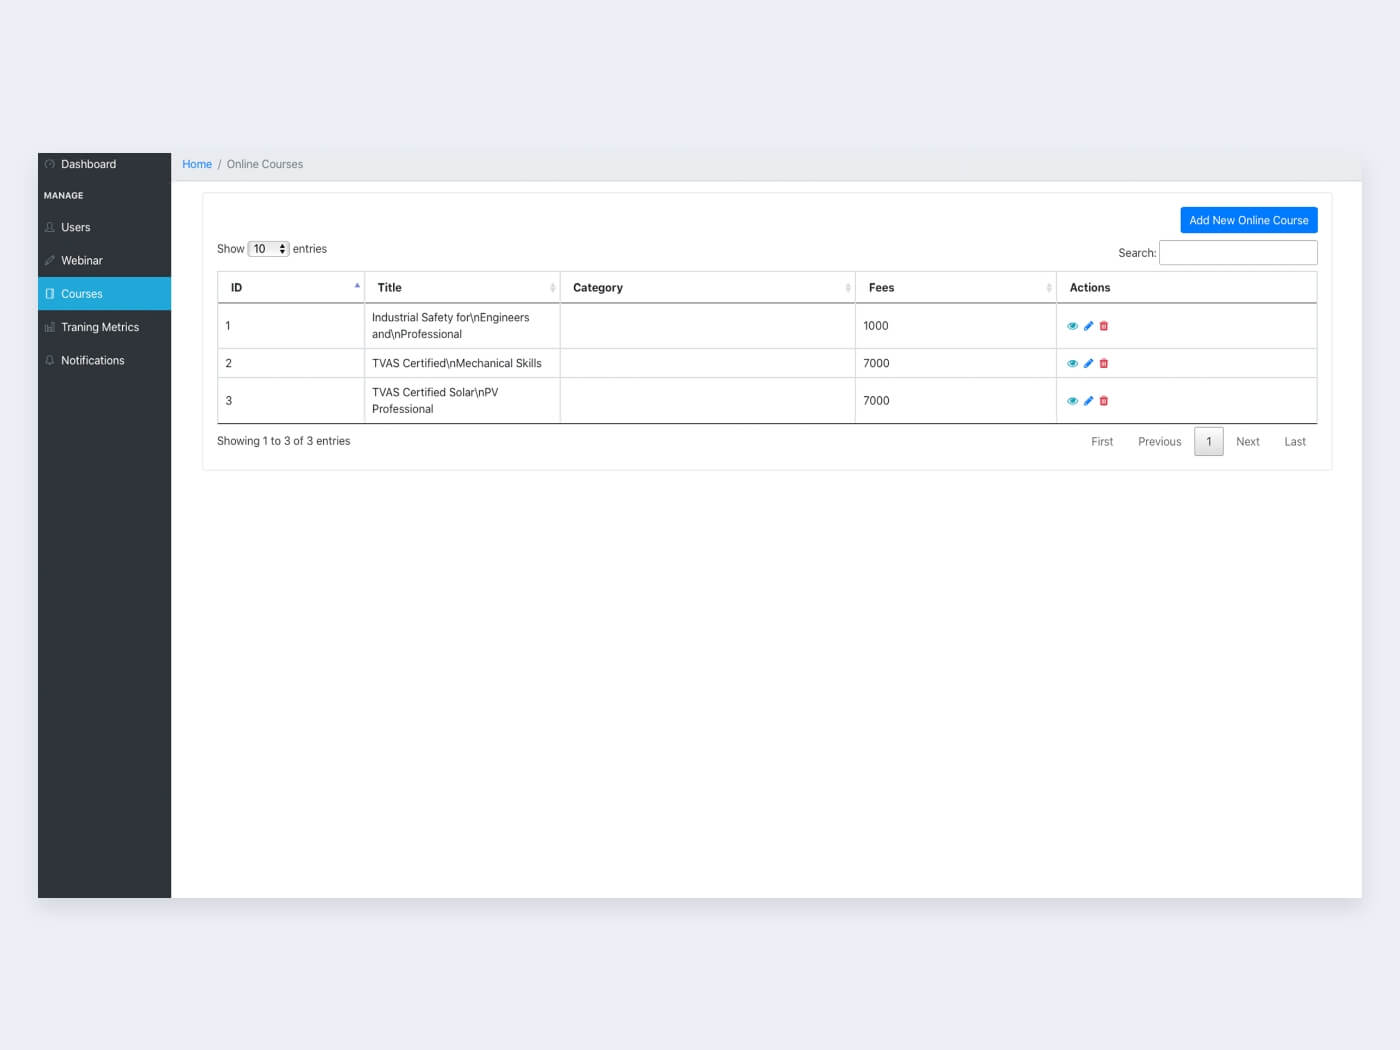View TVAS Certified Mechanical Skills course details
Image resolution: width=1400 pixels, height=1050 pixels.
pos(1072,364)
